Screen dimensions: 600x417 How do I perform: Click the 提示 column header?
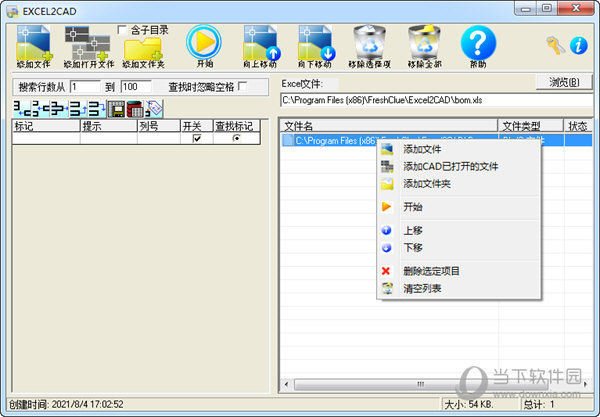(x=109, y=126)
